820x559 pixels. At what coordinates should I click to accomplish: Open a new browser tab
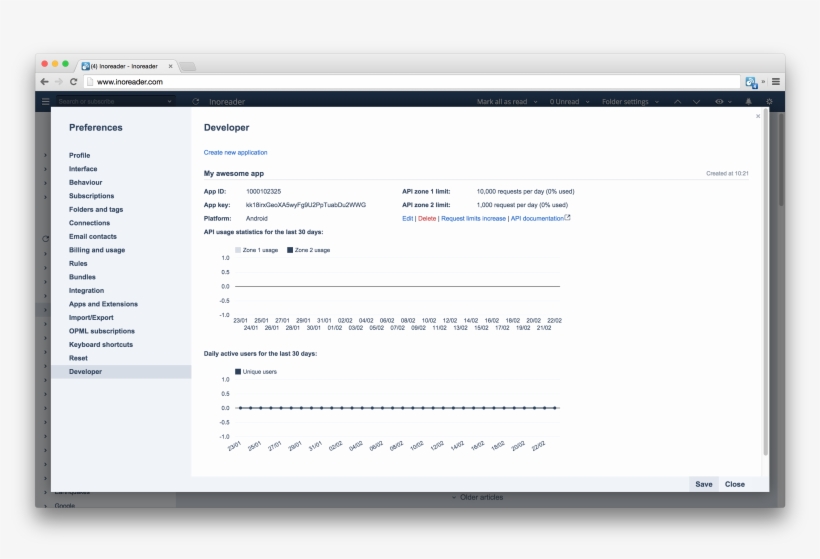tap(188, 66)
